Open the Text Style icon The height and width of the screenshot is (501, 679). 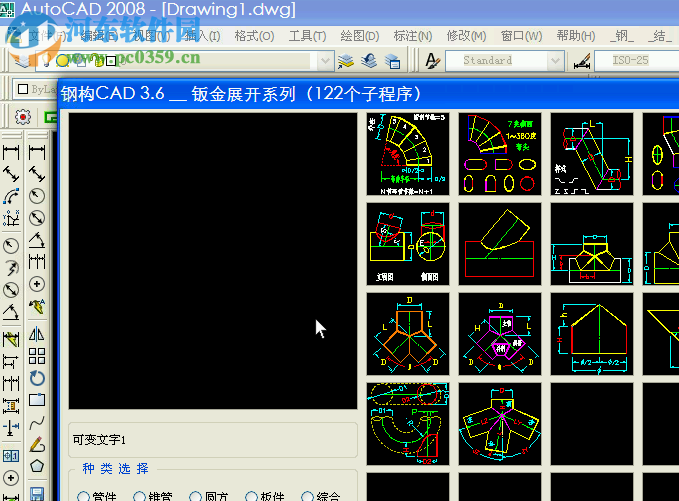coord(432,61)
